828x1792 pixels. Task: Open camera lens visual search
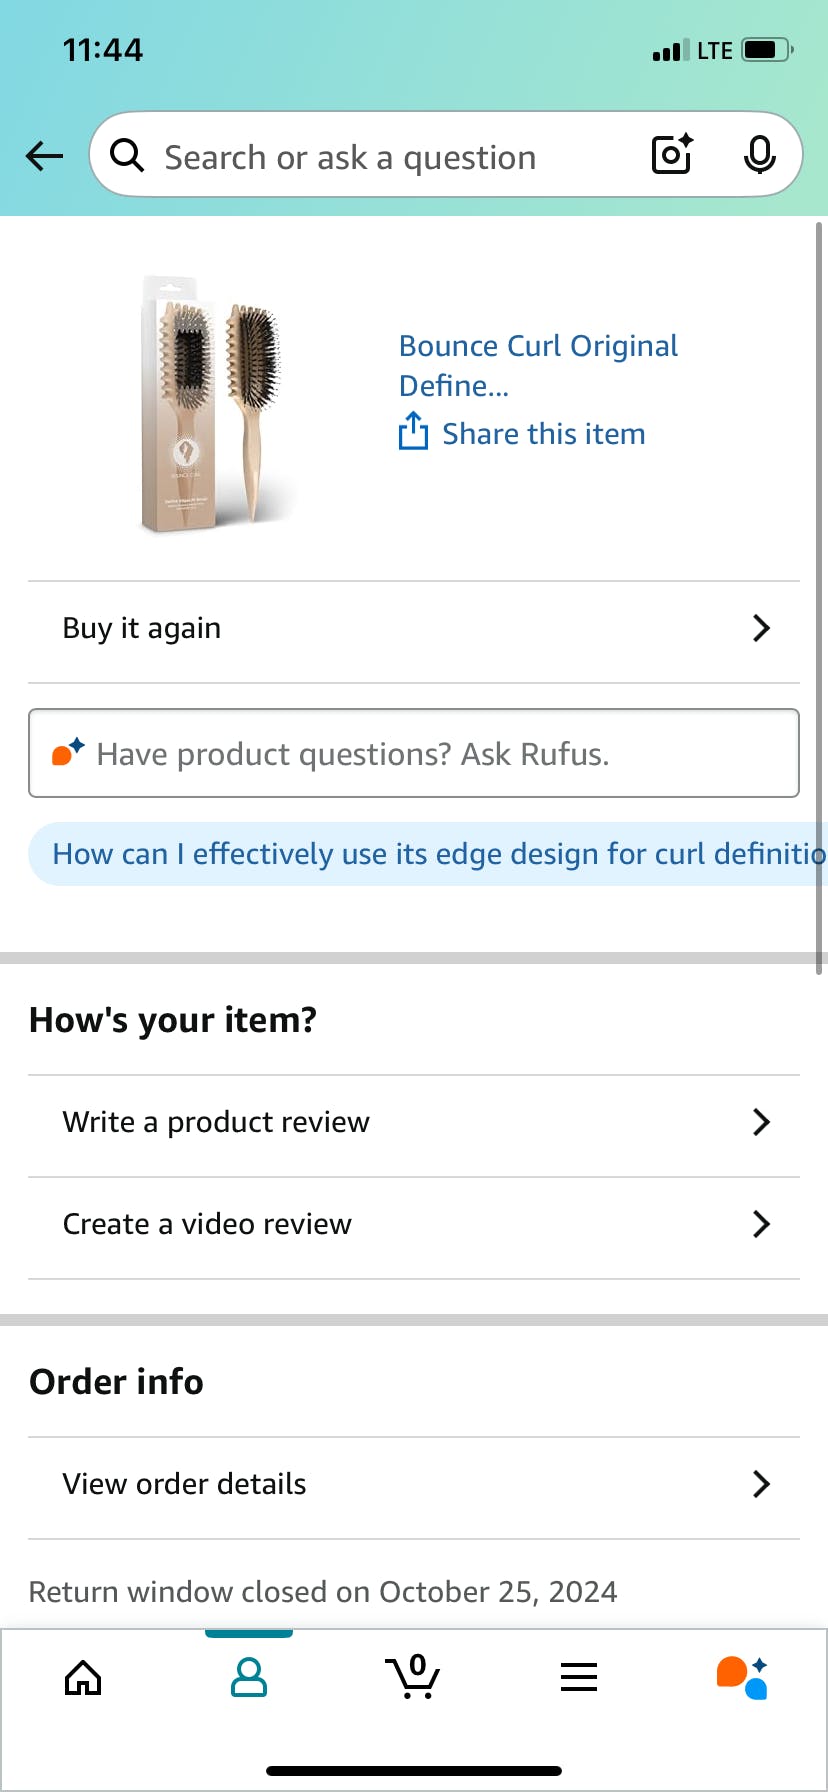[x=672, y=154]
